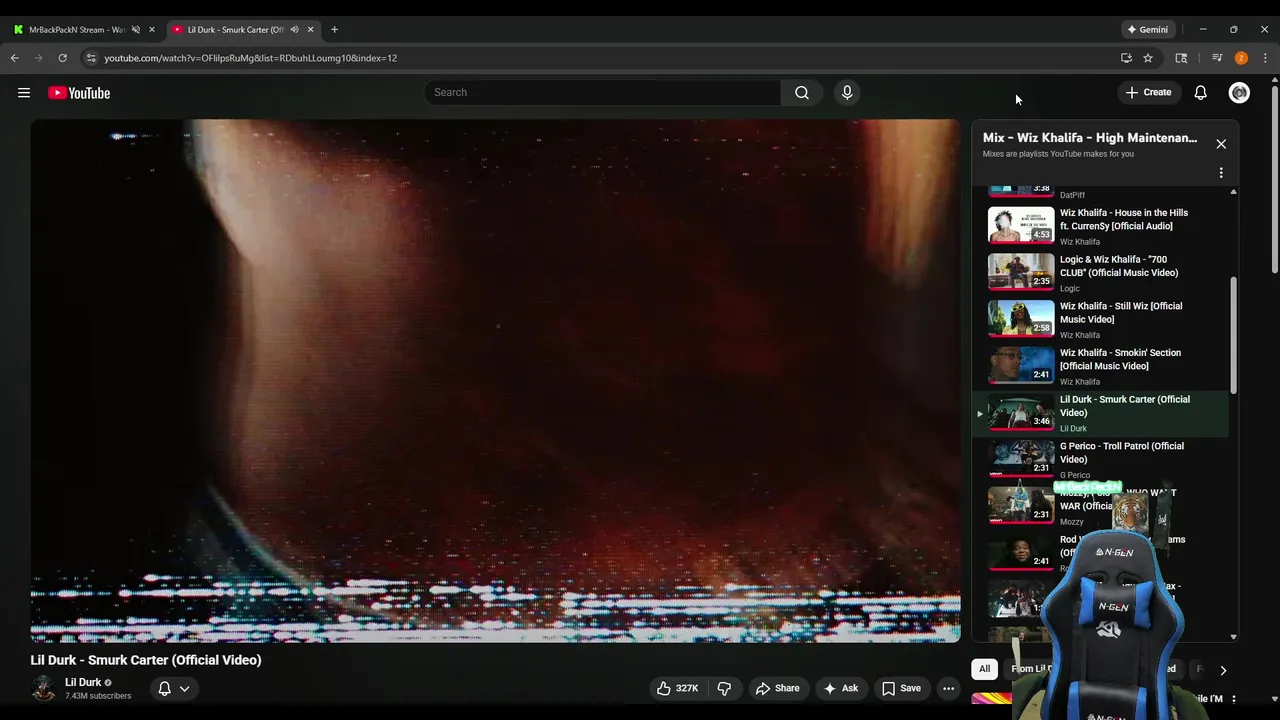Open Chrome three-dot menu

[1265, 58]
